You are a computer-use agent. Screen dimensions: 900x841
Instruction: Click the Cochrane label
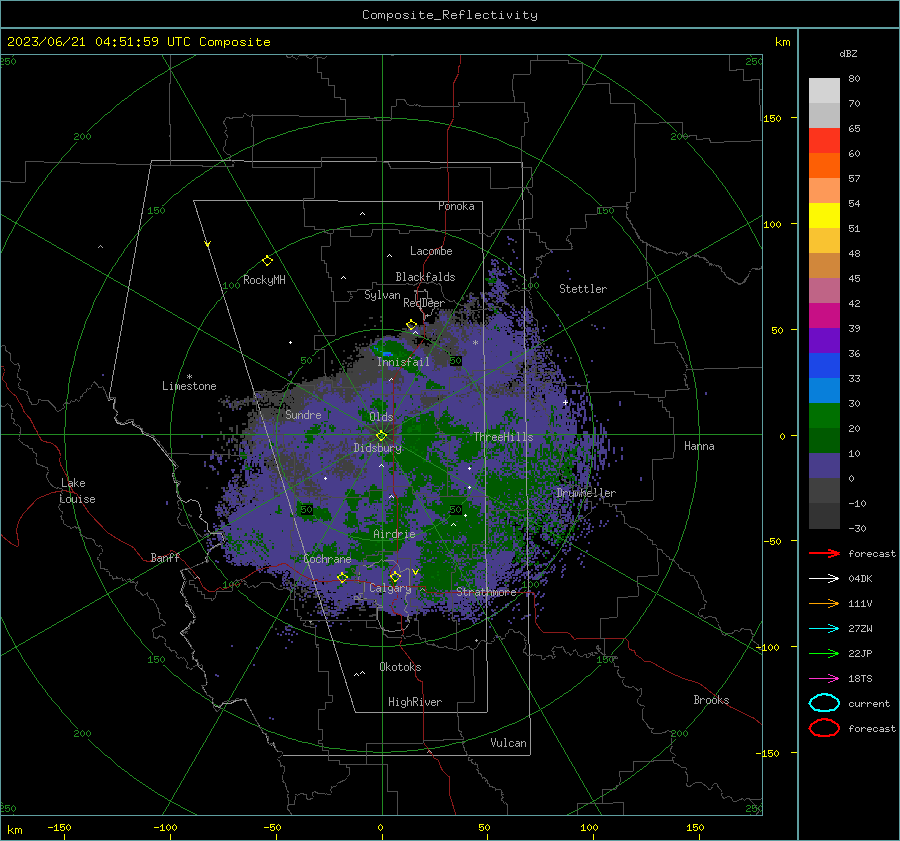tap(327, 559)
